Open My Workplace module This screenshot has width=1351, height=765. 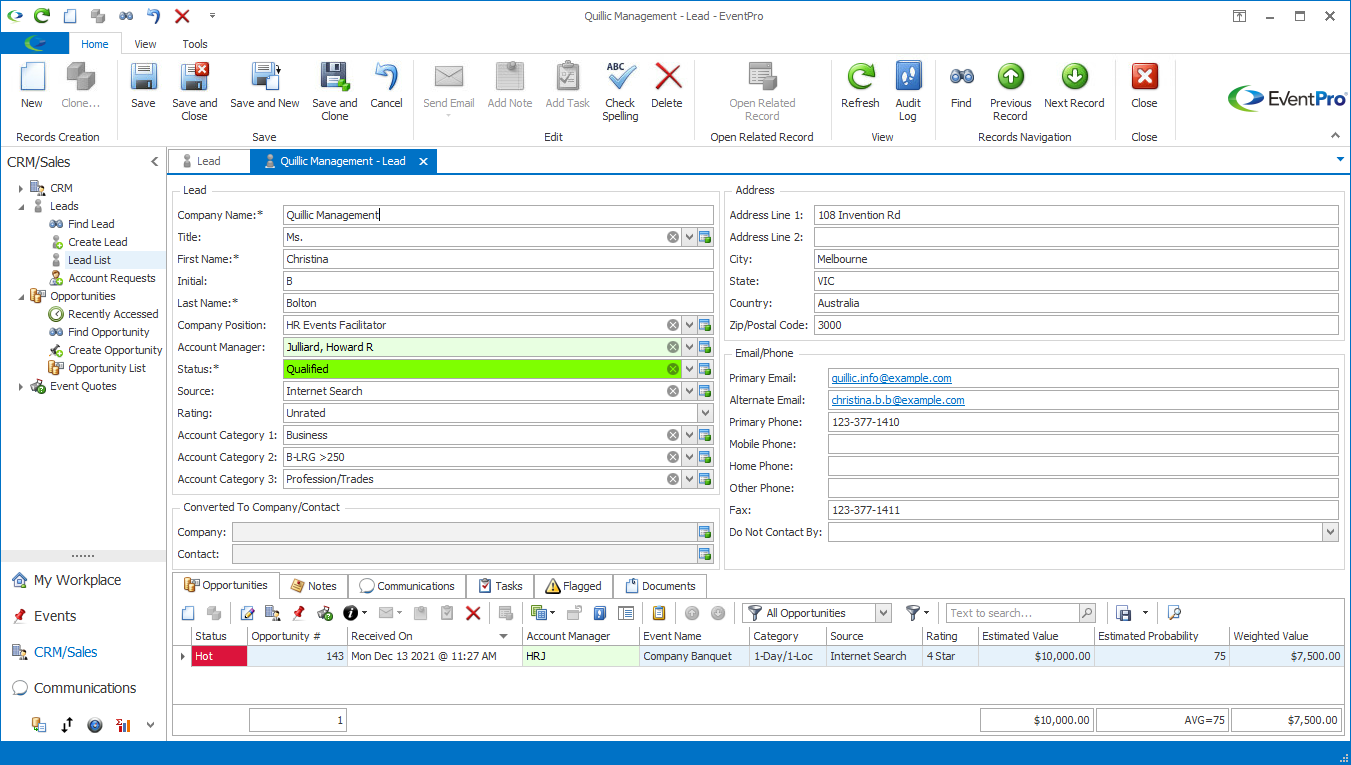click(77, 580)
